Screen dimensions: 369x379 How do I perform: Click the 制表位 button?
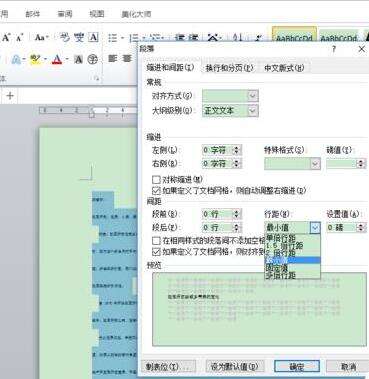click(168, 367)
